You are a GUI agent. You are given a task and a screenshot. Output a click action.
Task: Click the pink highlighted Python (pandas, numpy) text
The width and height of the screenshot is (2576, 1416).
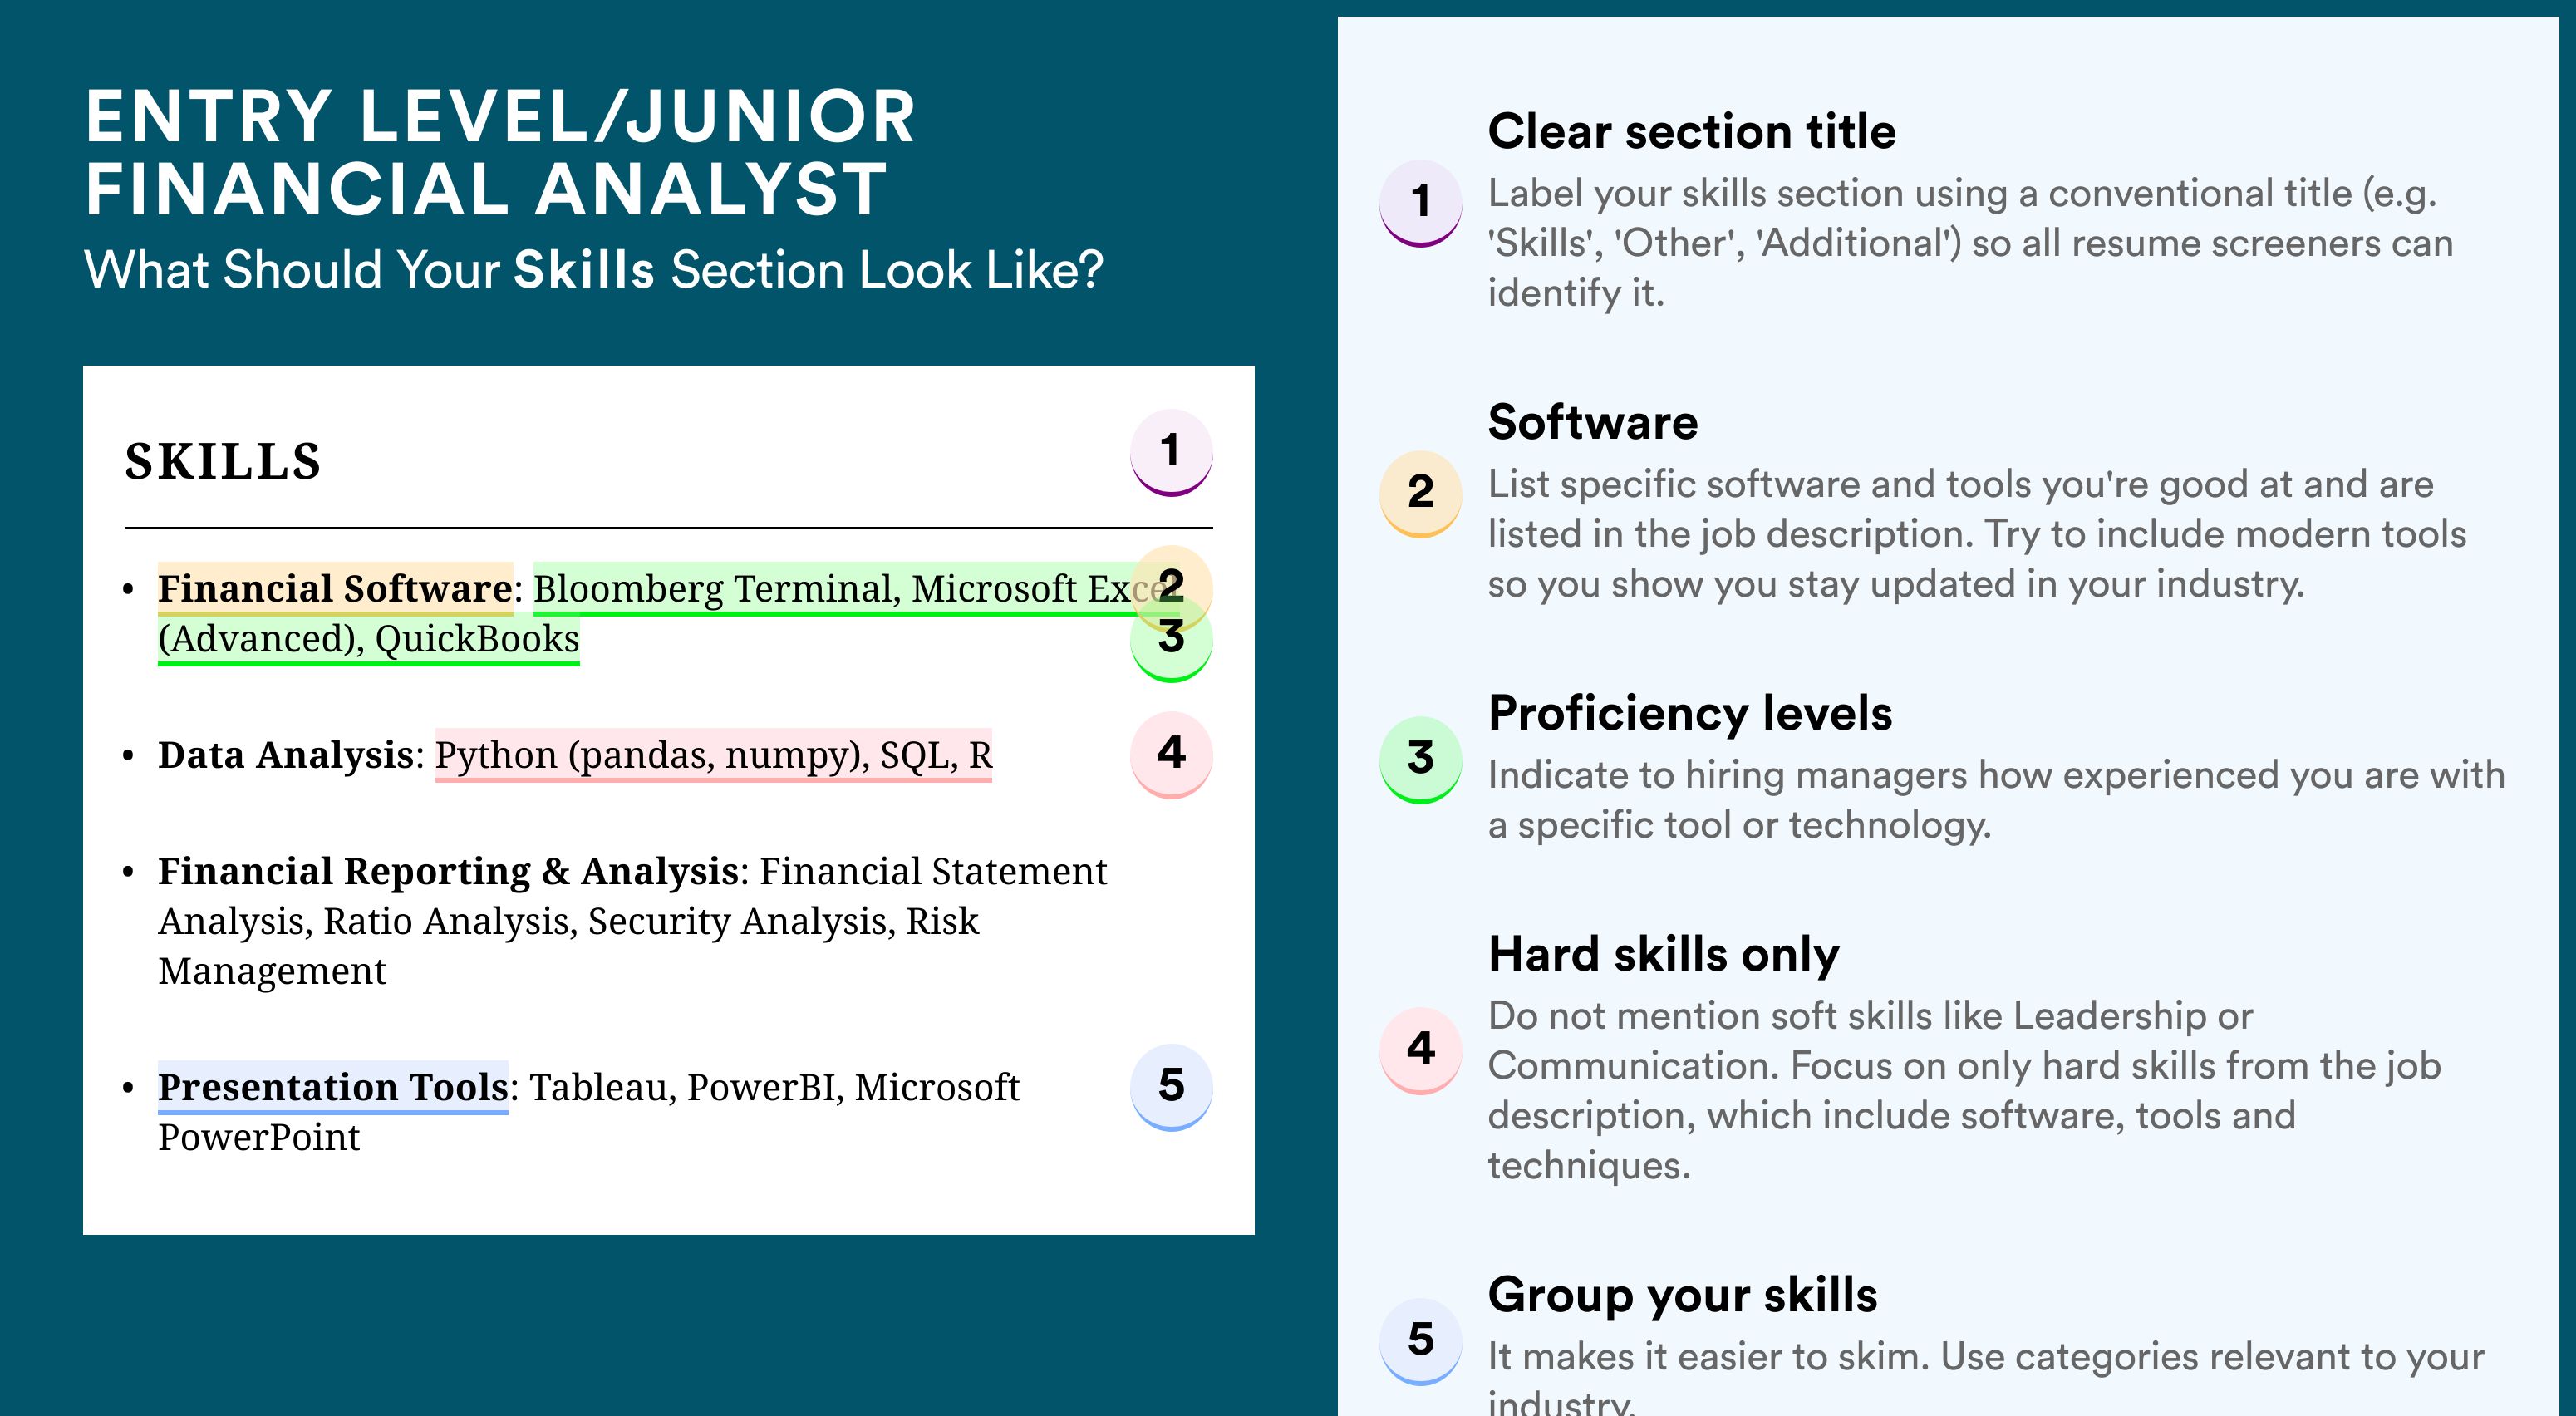(652, 755)
